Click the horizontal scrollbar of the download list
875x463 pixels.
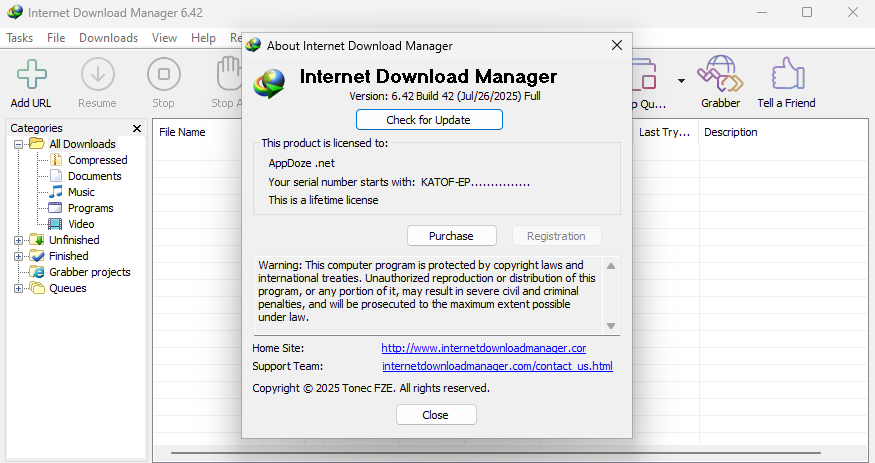tap(496, 453)
